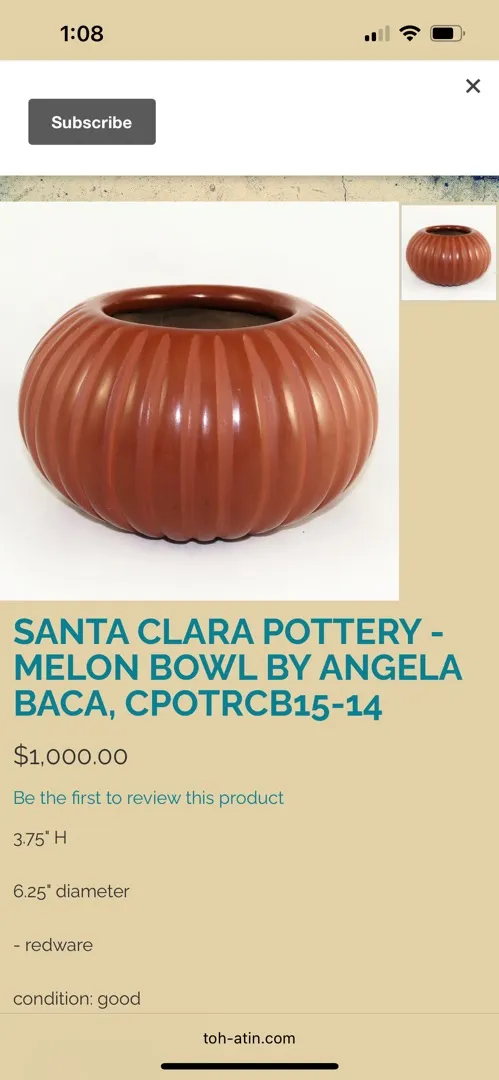Tap the toh-atin.com address bar
Screen dimensions: 499x1080
tap(250, 1038)
